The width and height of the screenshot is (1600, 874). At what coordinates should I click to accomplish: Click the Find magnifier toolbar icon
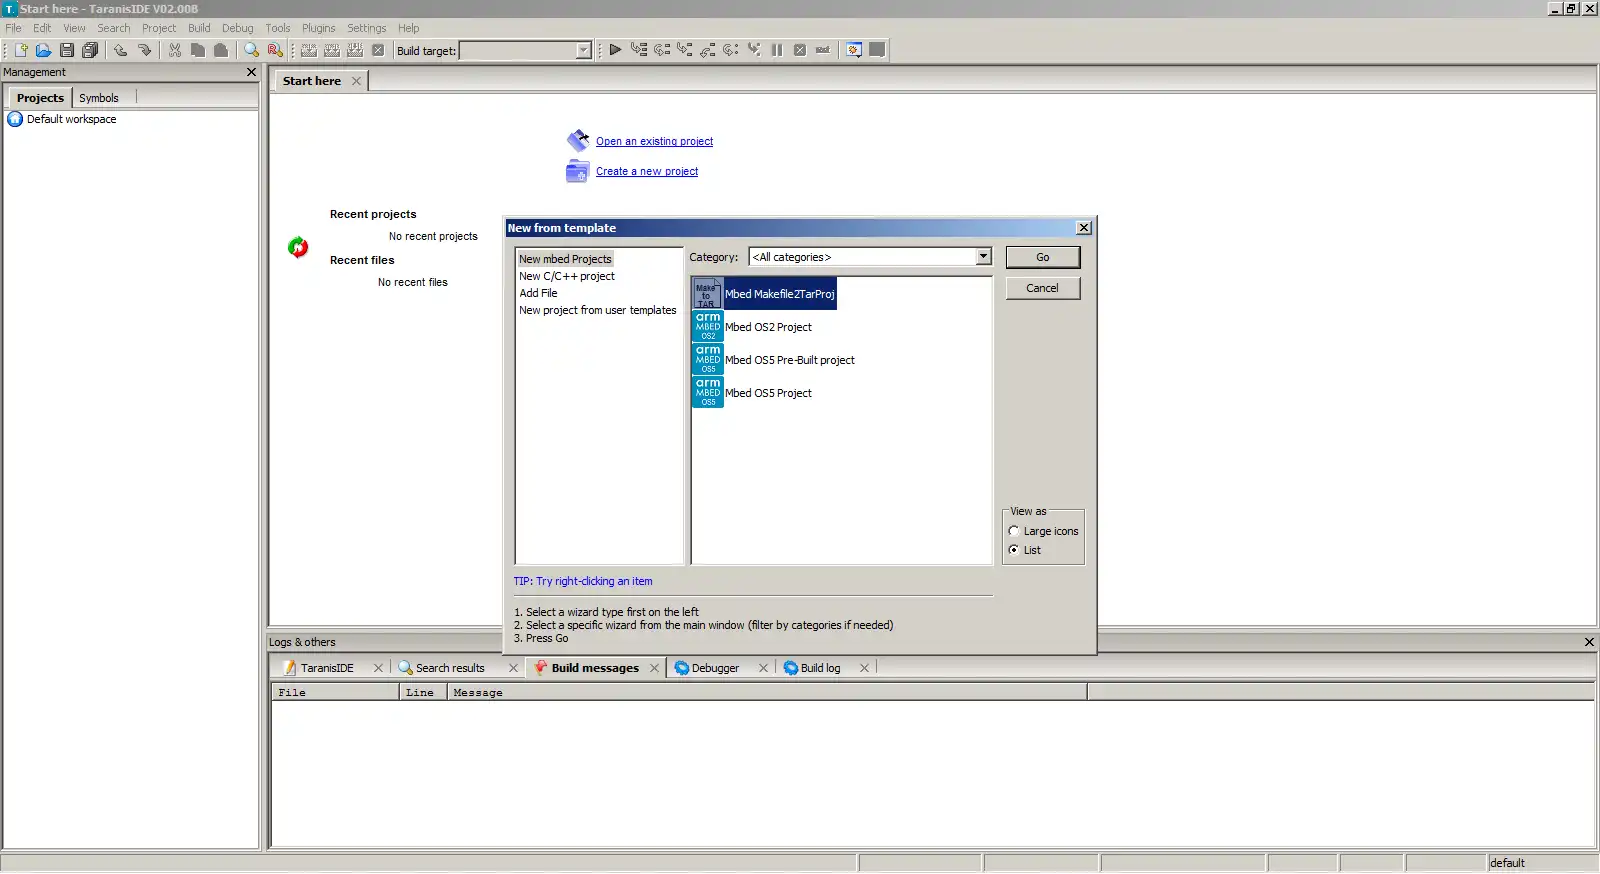[x=252, y=50]
